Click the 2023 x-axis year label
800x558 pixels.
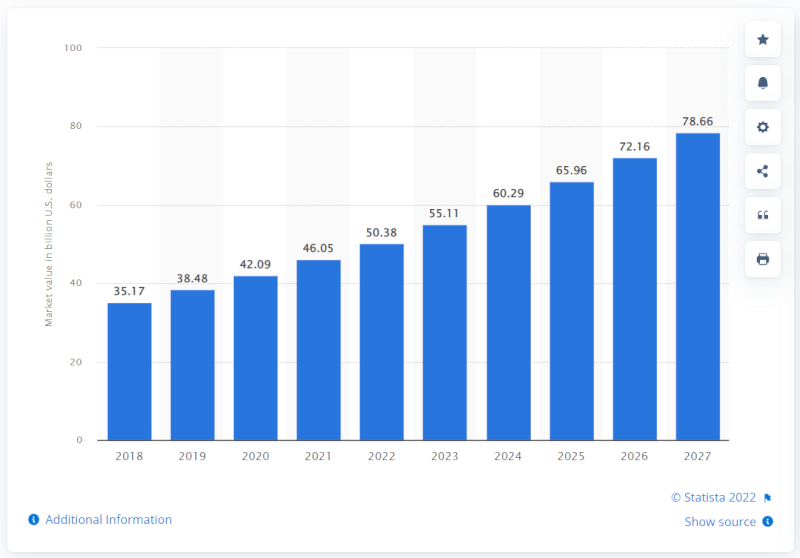point(444,456)
